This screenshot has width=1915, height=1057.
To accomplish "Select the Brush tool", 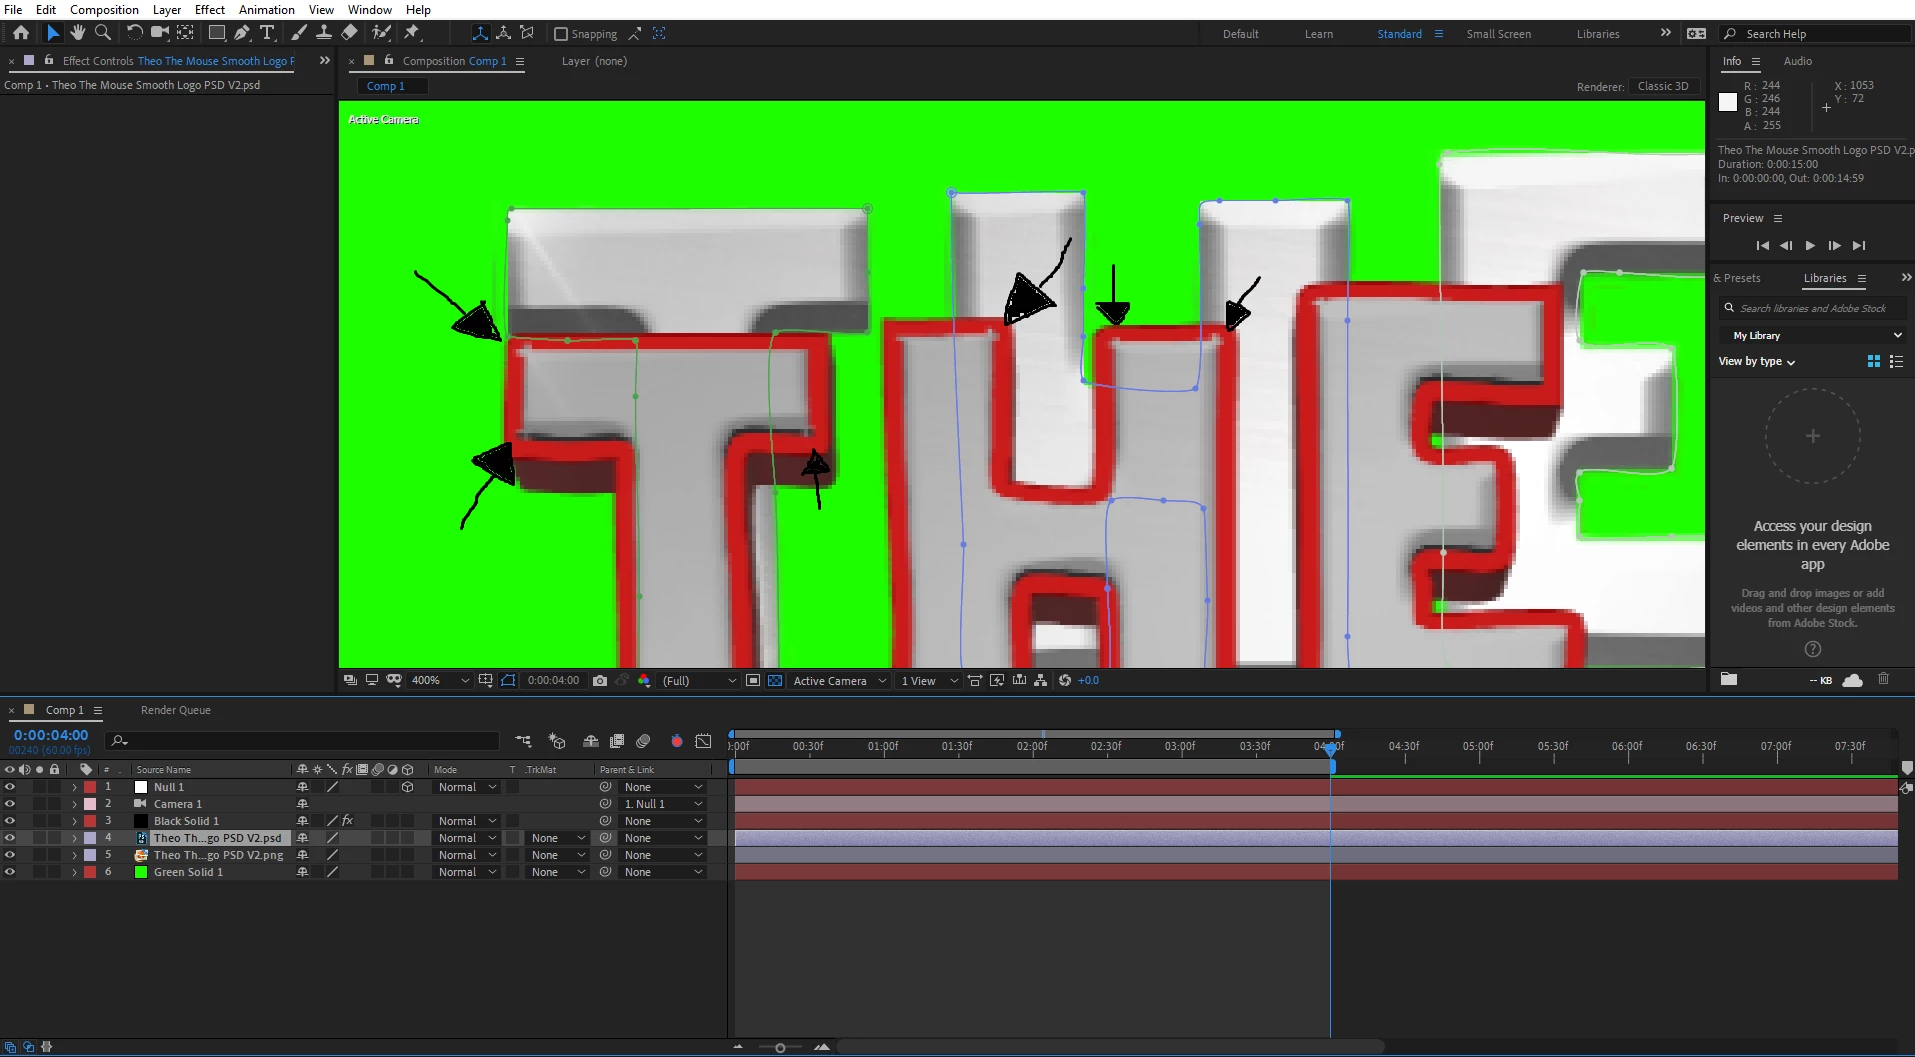I will (298, 33).
